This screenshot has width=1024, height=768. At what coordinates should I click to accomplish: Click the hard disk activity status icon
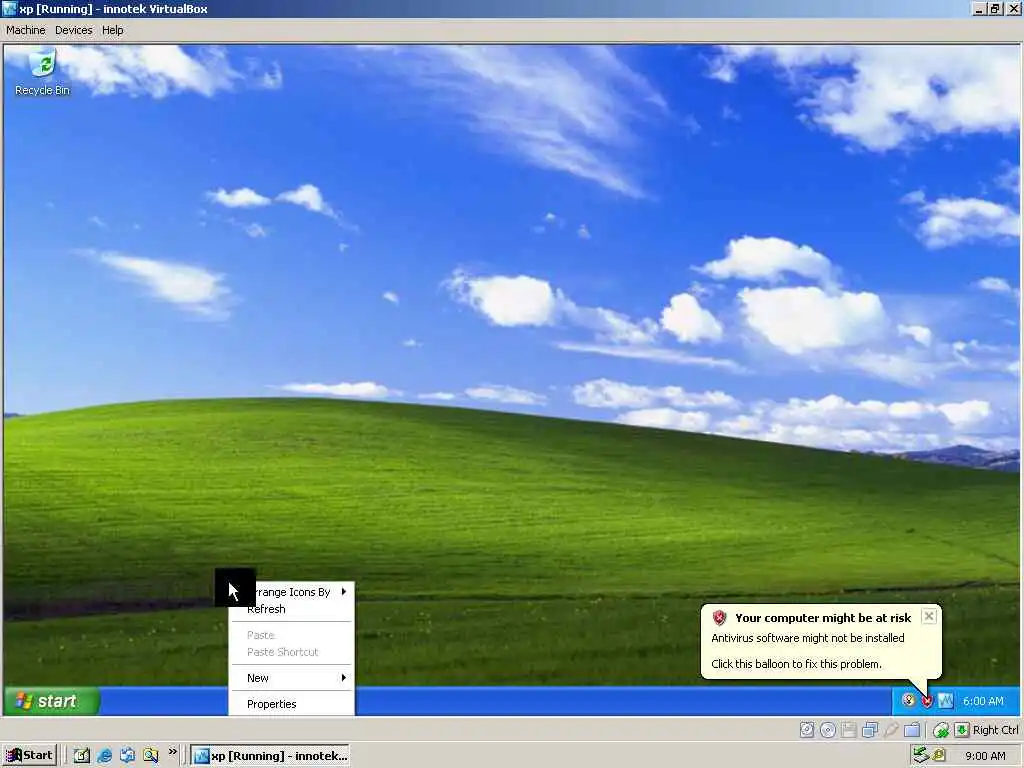(x=807, y=729)
